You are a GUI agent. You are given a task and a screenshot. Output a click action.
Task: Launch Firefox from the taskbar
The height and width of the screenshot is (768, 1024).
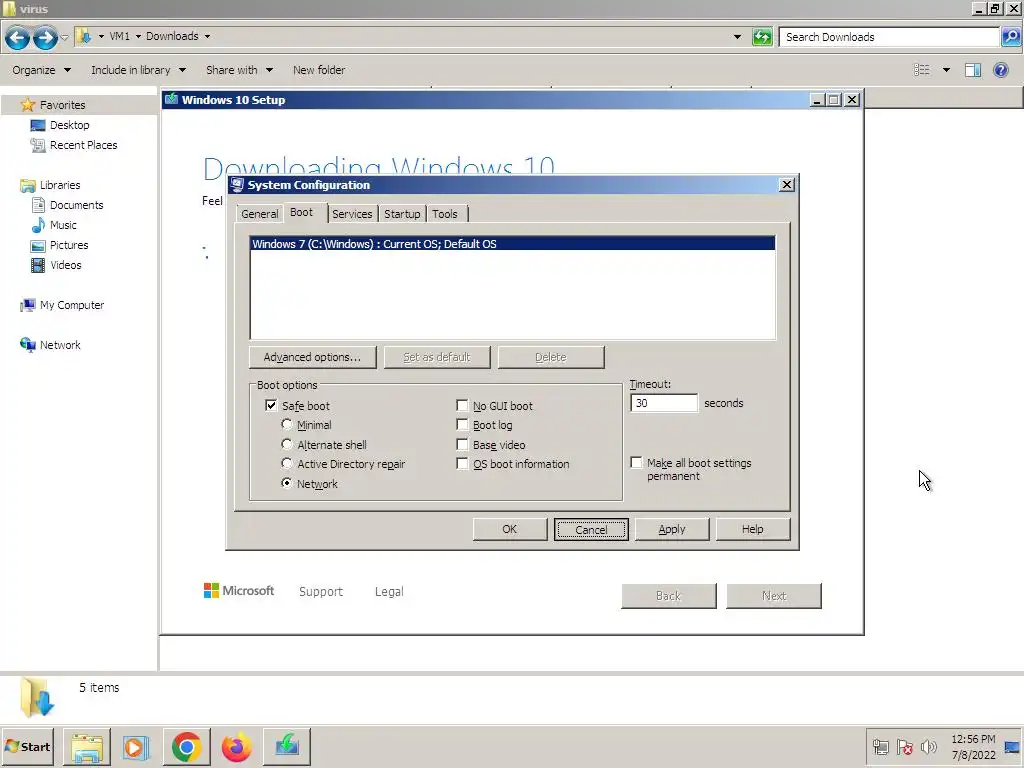pos(236,746)
